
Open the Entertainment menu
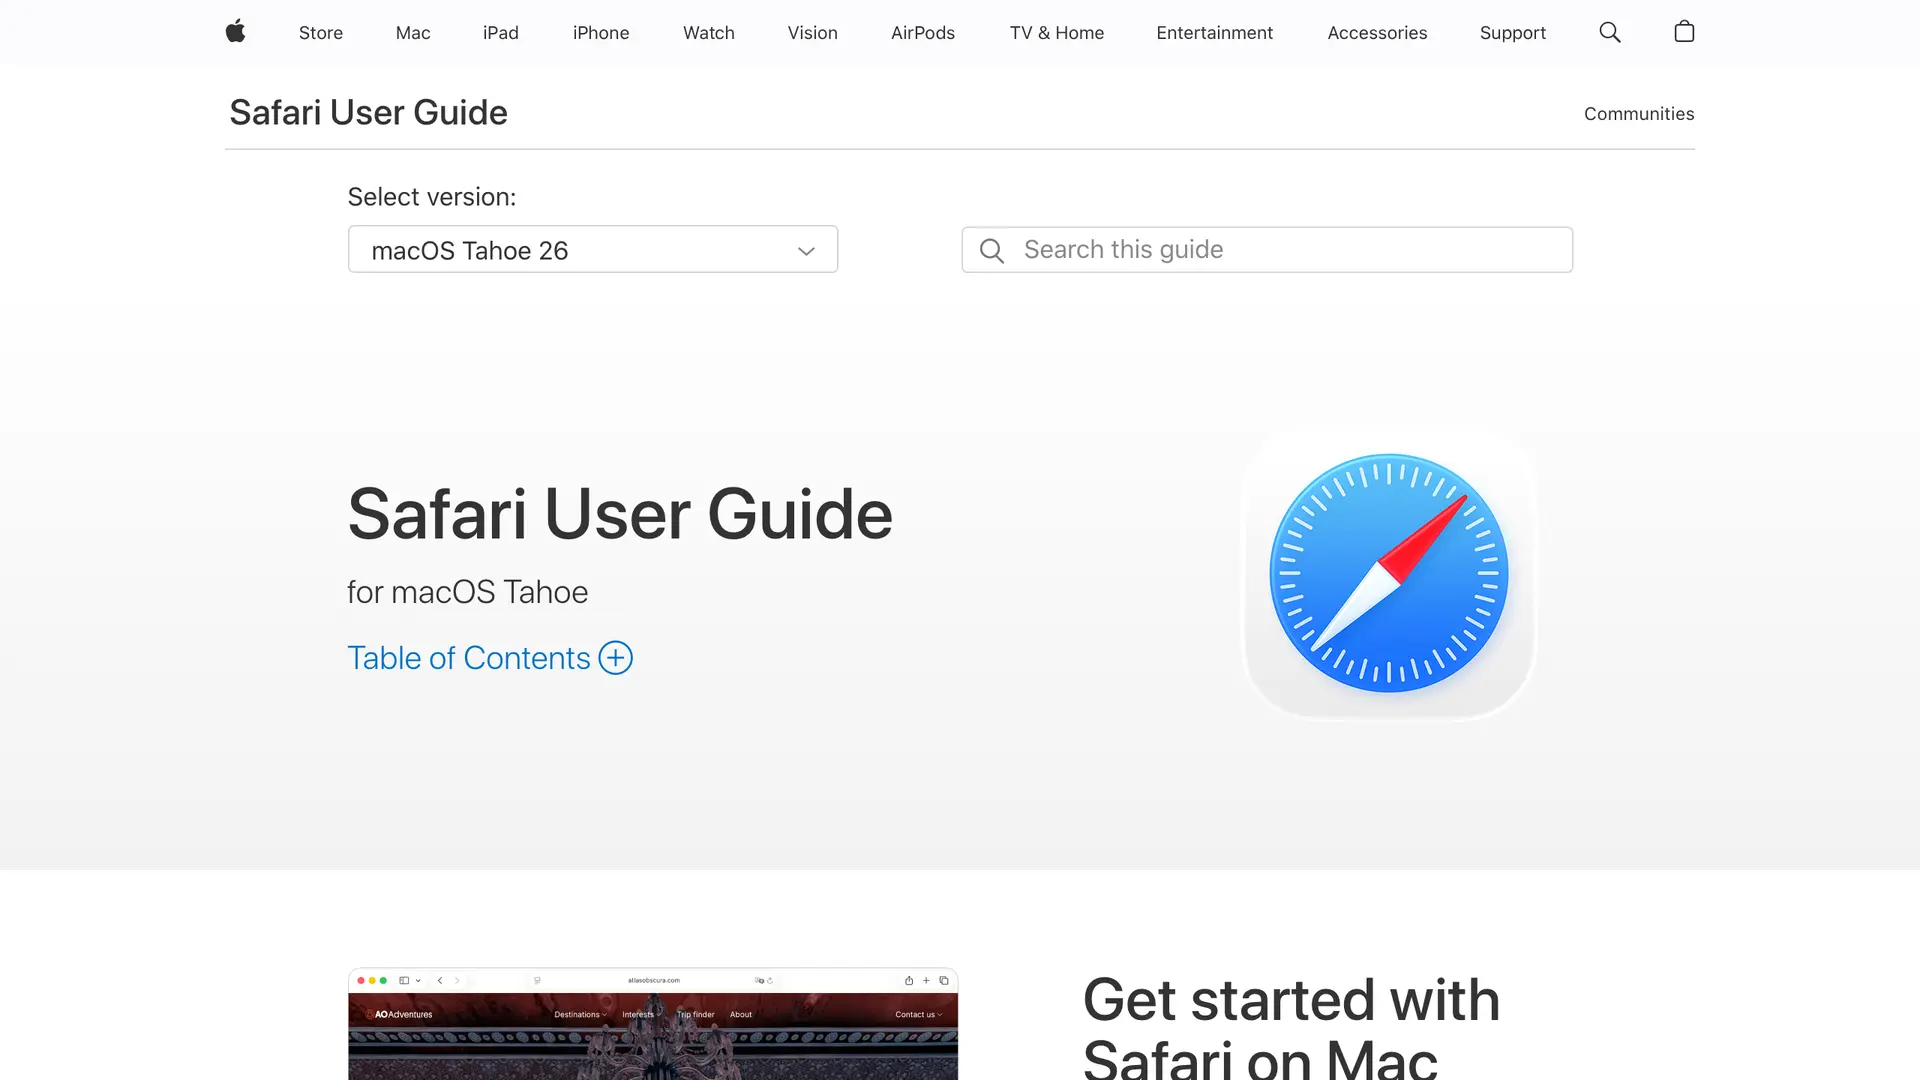pyautogui.click(x=1215, y=33)
